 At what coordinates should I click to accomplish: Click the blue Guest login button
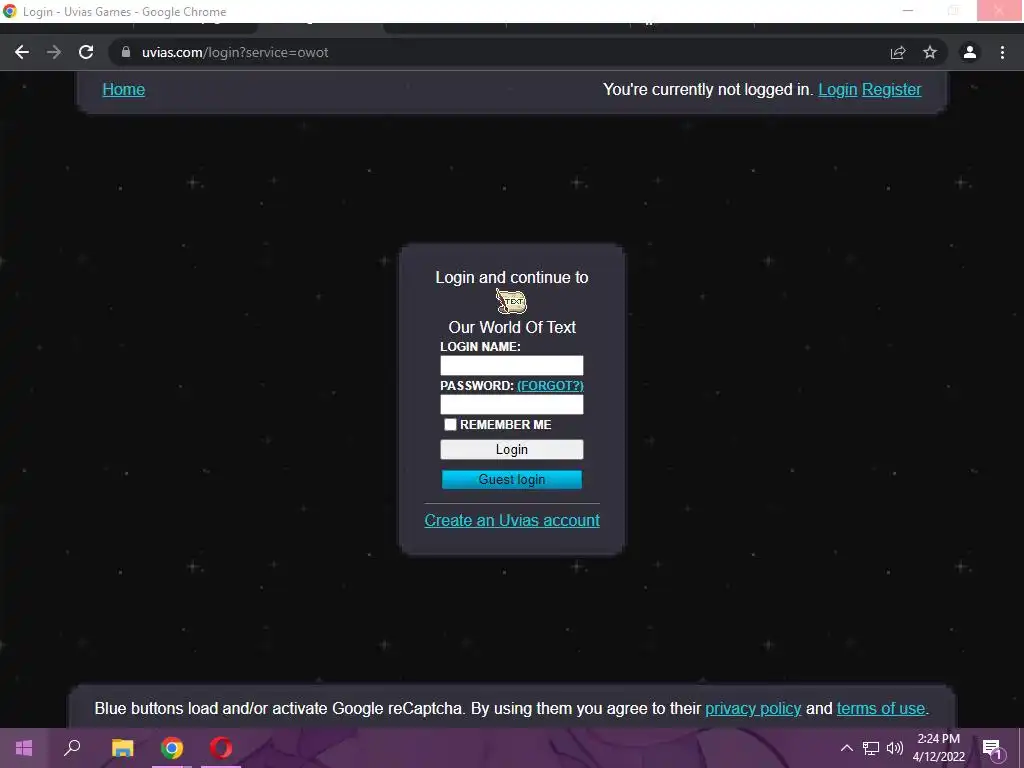(x=511, y=479)
